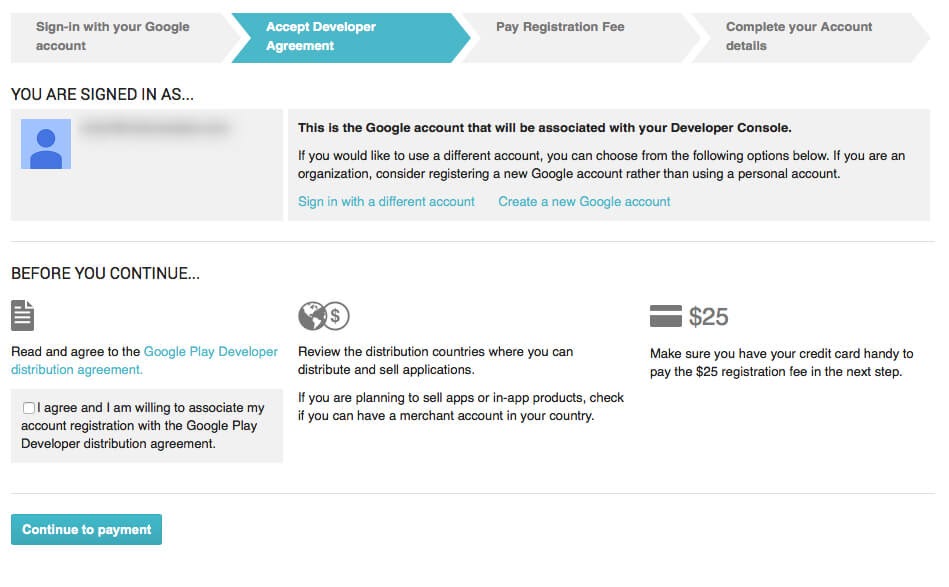Click the YOU ARE SIGNED IN AS heading
The width and height of the screenshot is (949, 587).
point(101,94)
